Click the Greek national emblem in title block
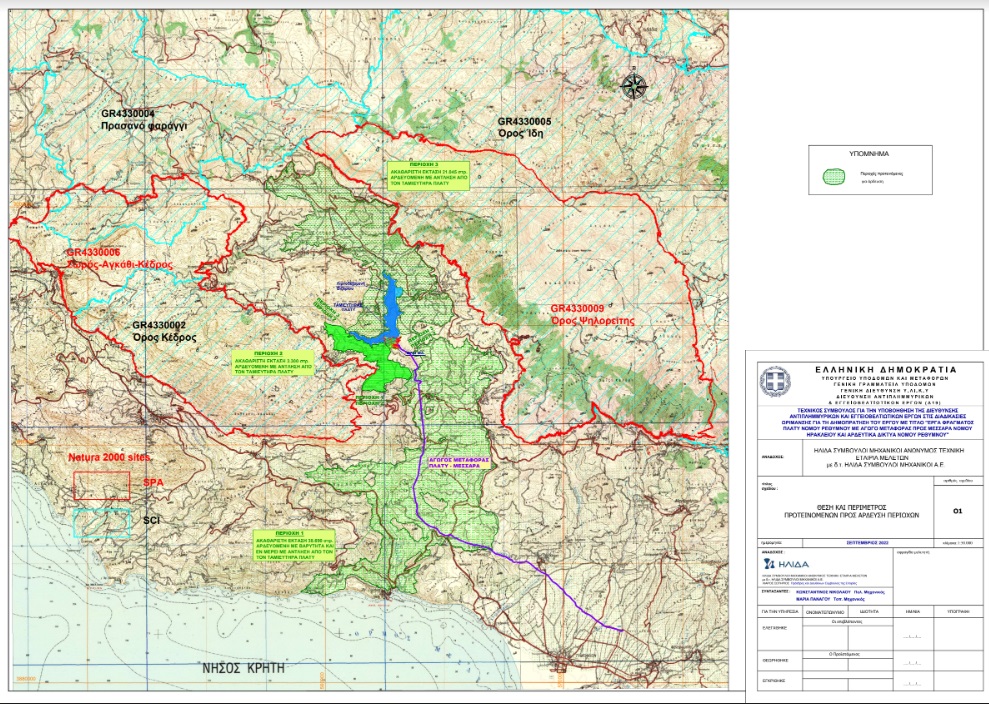Screen dimensions: 989x704 tap(775, 382)
